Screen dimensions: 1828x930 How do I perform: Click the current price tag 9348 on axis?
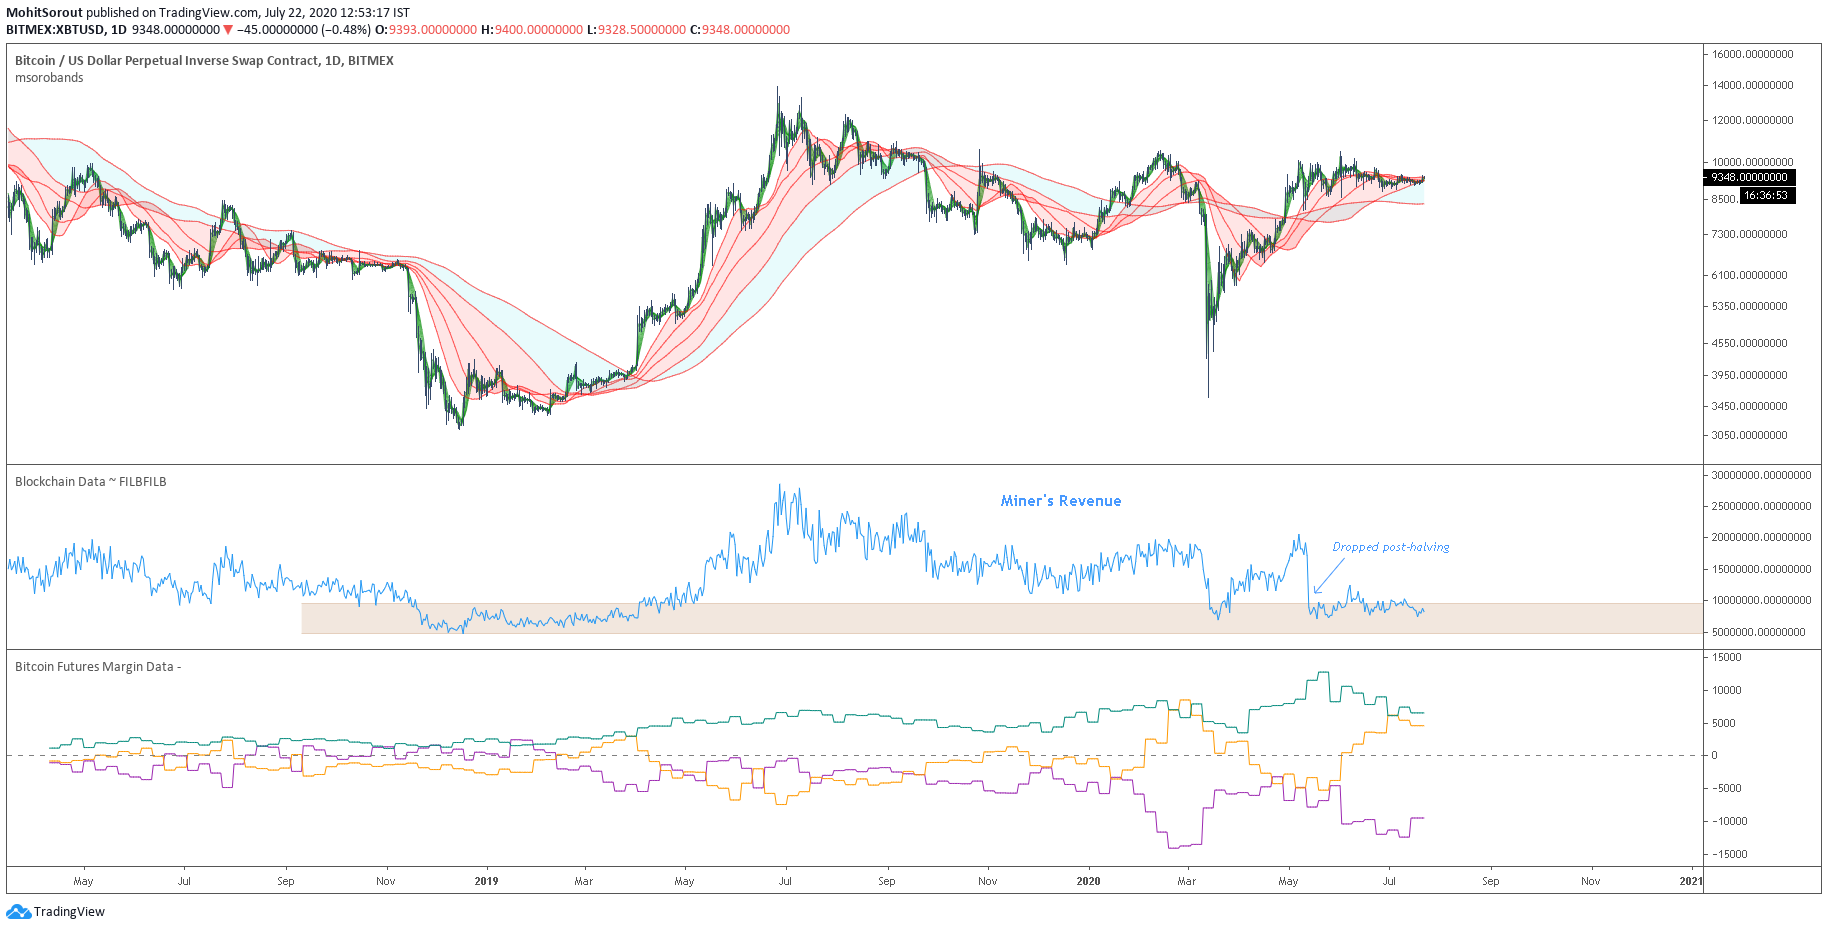coord(1748,177)
